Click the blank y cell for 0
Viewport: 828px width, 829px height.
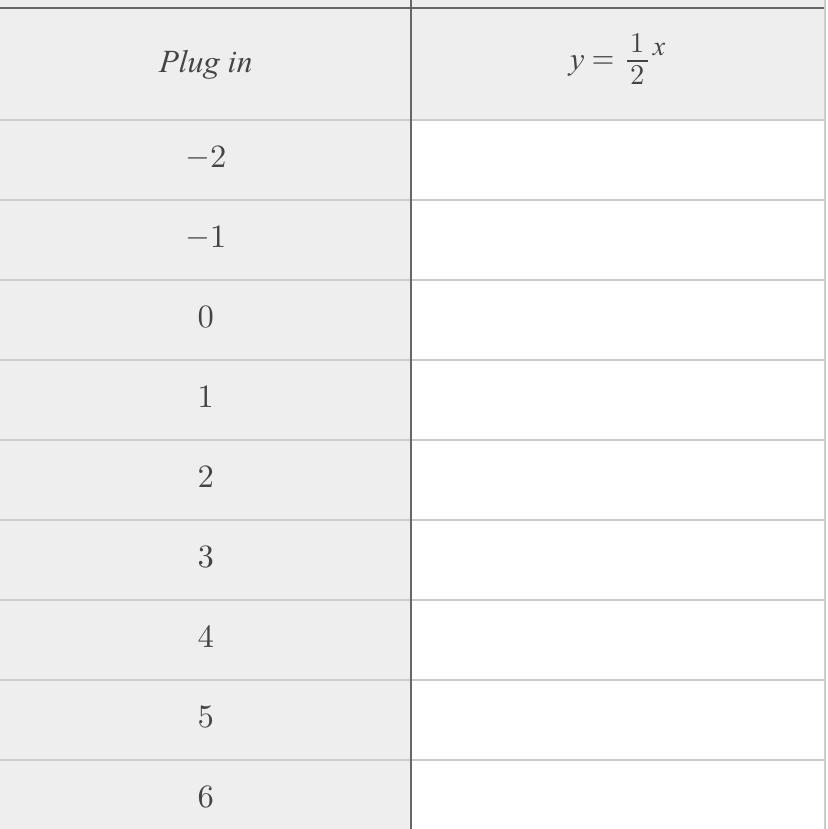[x=618, y=320]
